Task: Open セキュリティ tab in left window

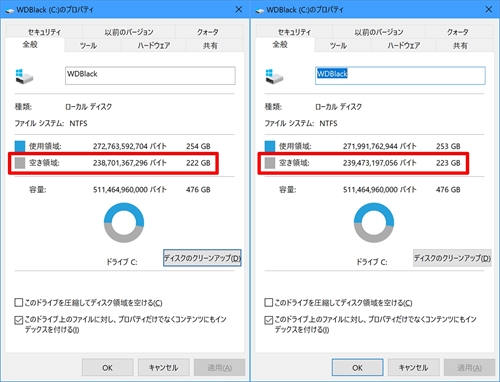Action: click(44, 32)
